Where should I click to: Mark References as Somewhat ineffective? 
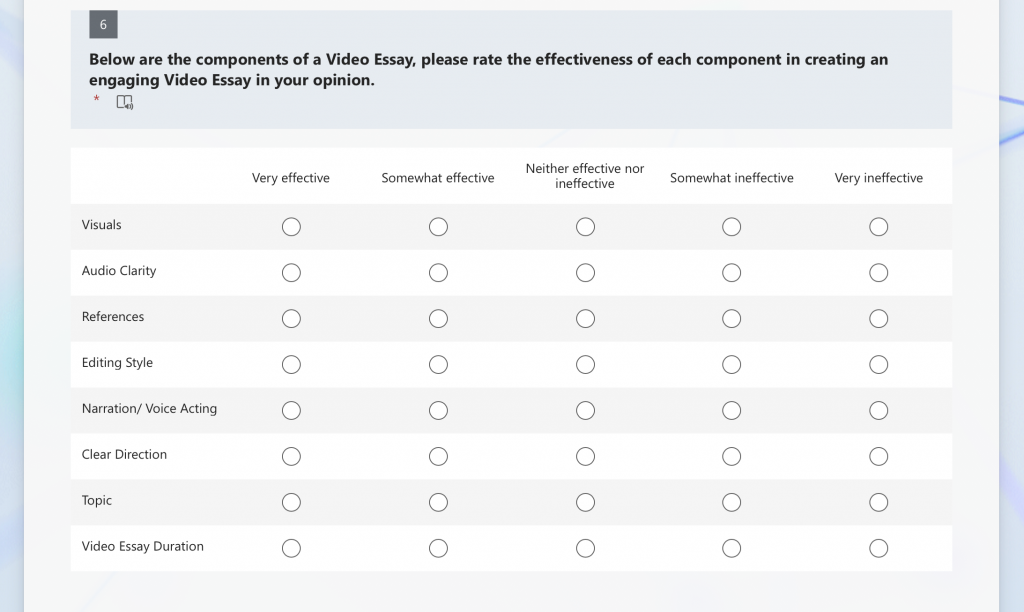(731, 319)
